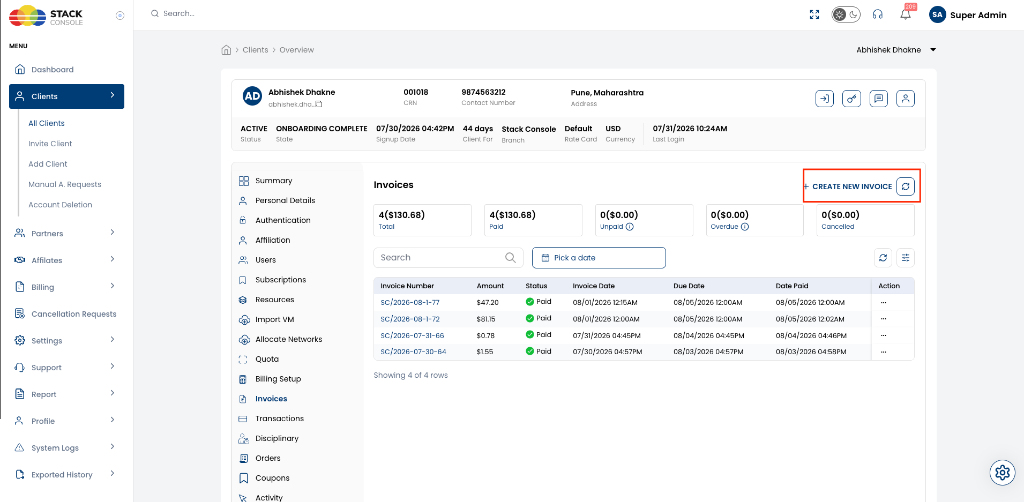The height and width of the screenshot is (502, 1024).
Task: Open invoice SC/2026-07-31-66
Action: coord(412,335)
